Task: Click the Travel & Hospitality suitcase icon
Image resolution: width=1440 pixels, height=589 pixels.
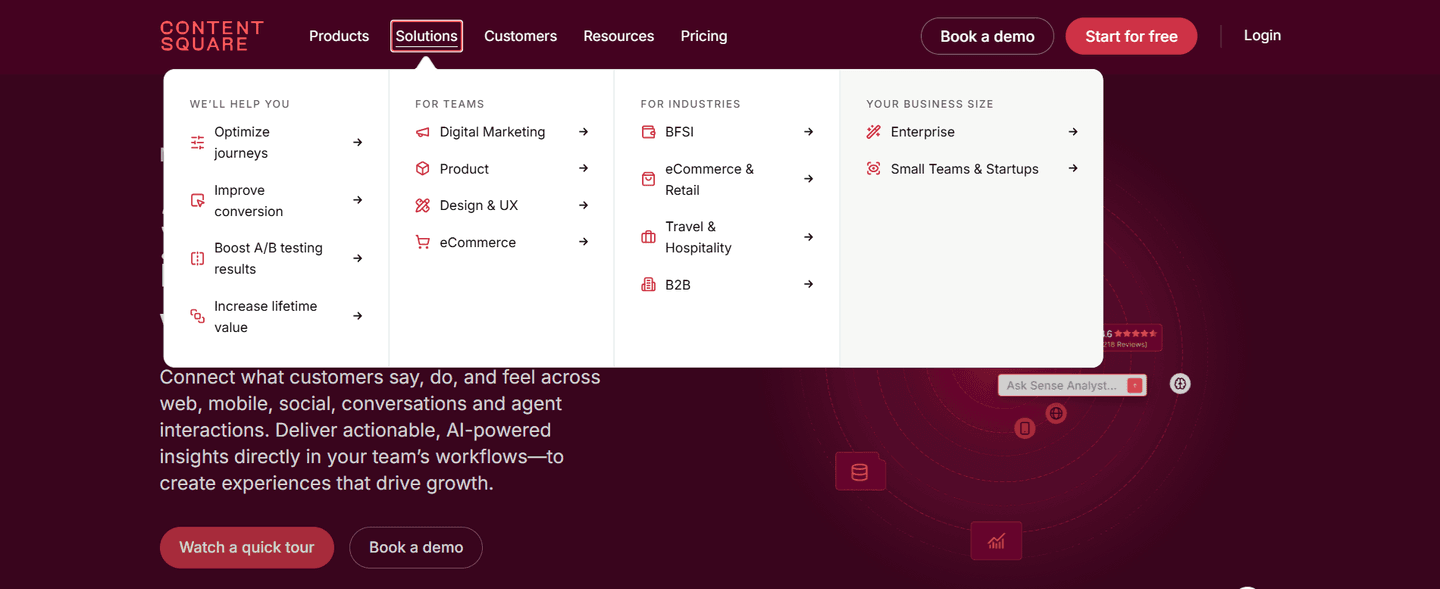Action: tap(648, 238)
